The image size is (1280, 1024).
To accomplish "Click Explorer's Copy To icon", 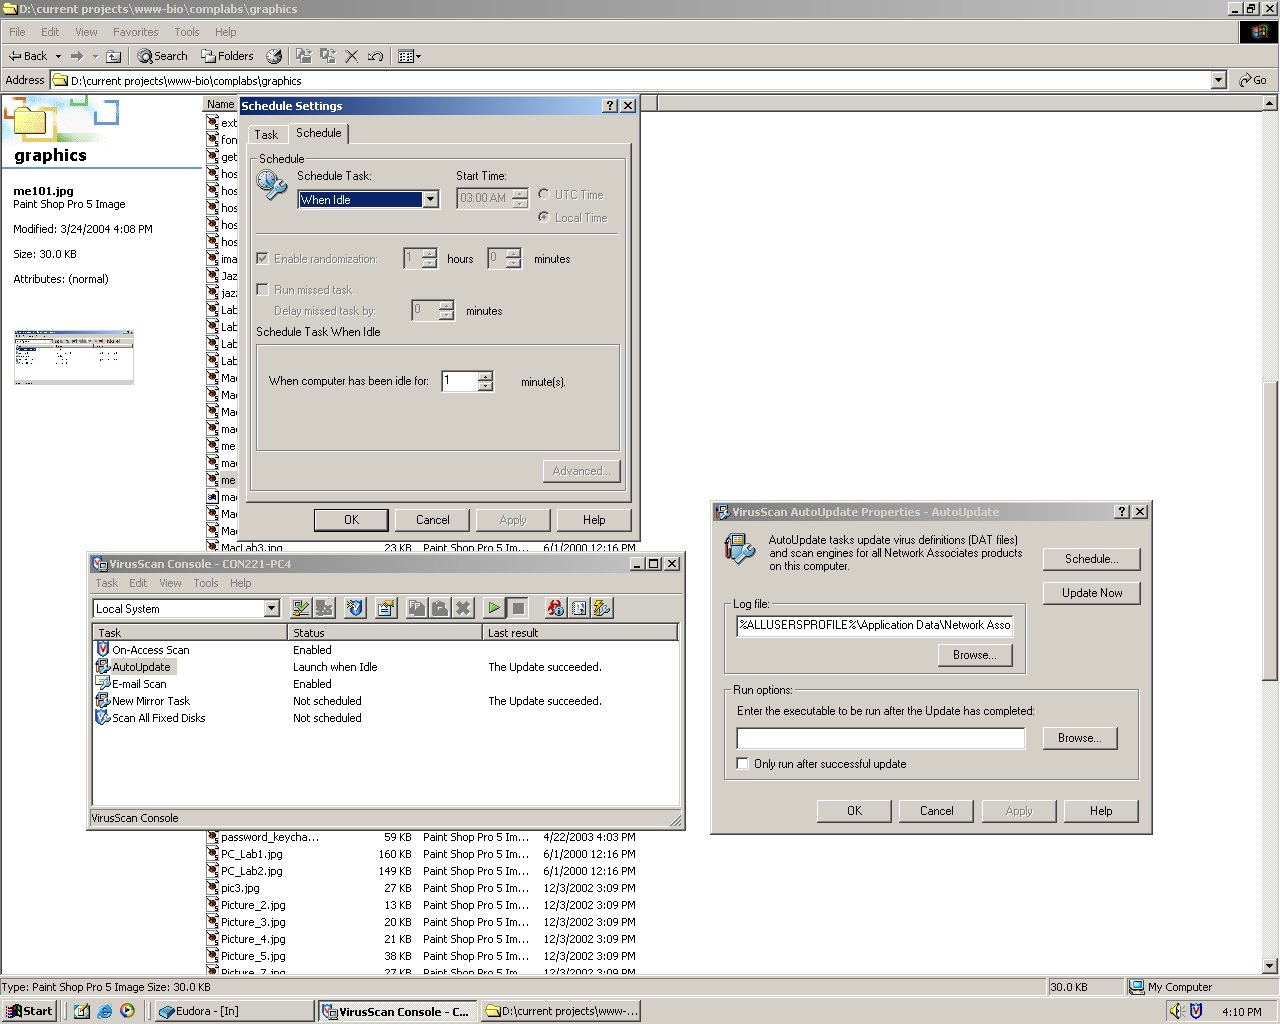I will [x=327, y=56].
